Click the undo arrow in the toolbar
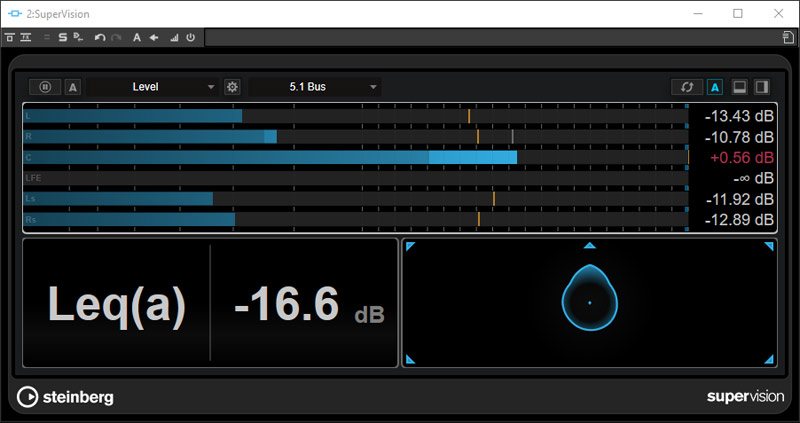The image size is (800, 423). (99, 37)
